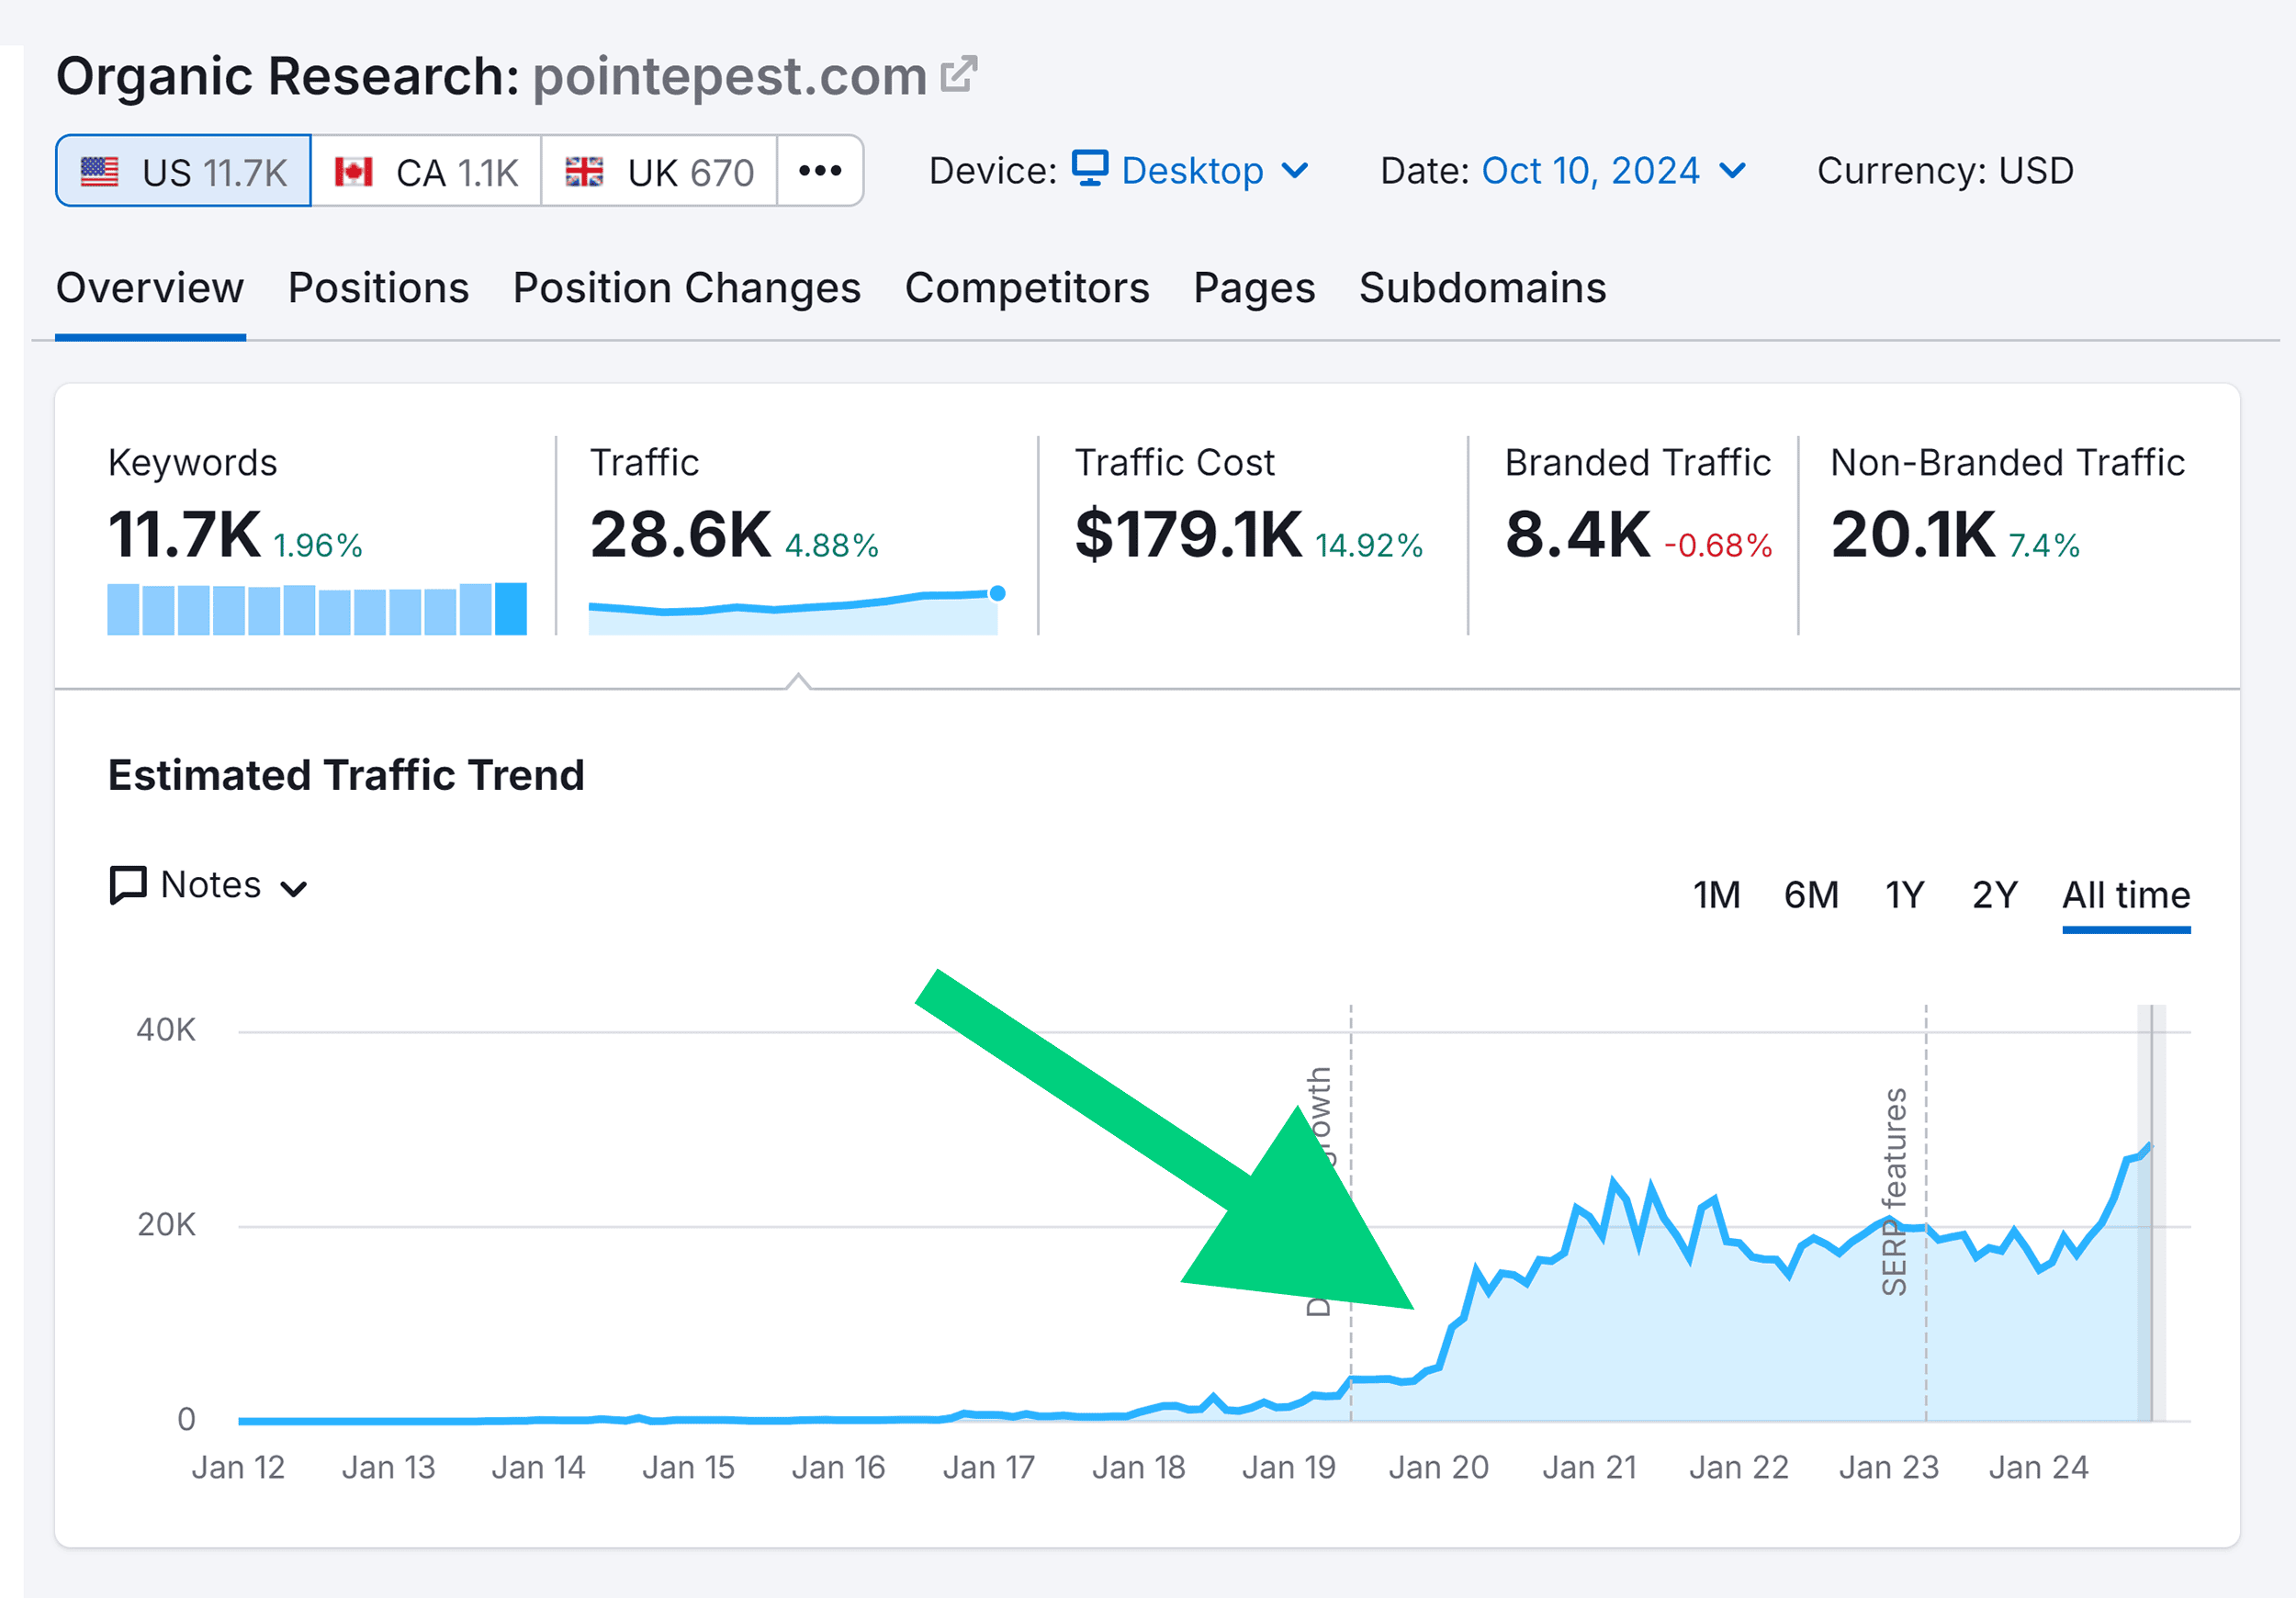The image size is (2296, 1598).
Task: Expand the Notes options chevron
Action: coord(293,887)
